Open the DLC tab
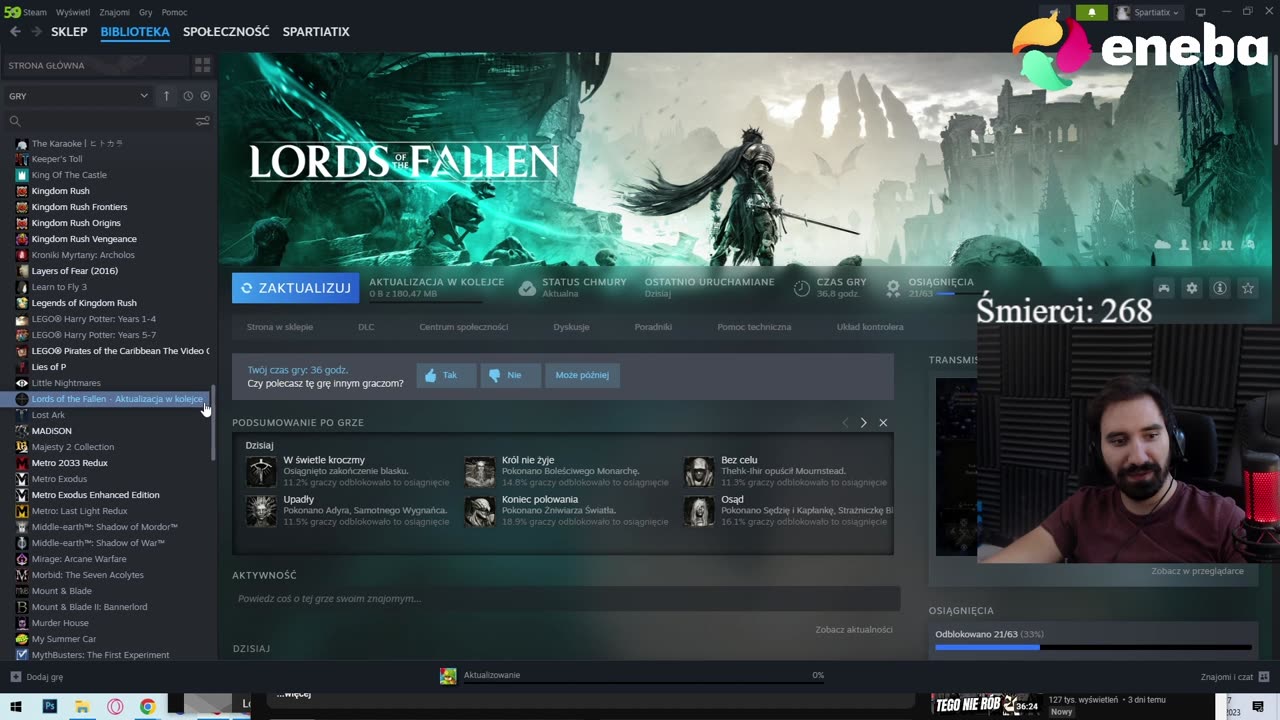The height and width of the screenshot is (720, 1280). 366,327
